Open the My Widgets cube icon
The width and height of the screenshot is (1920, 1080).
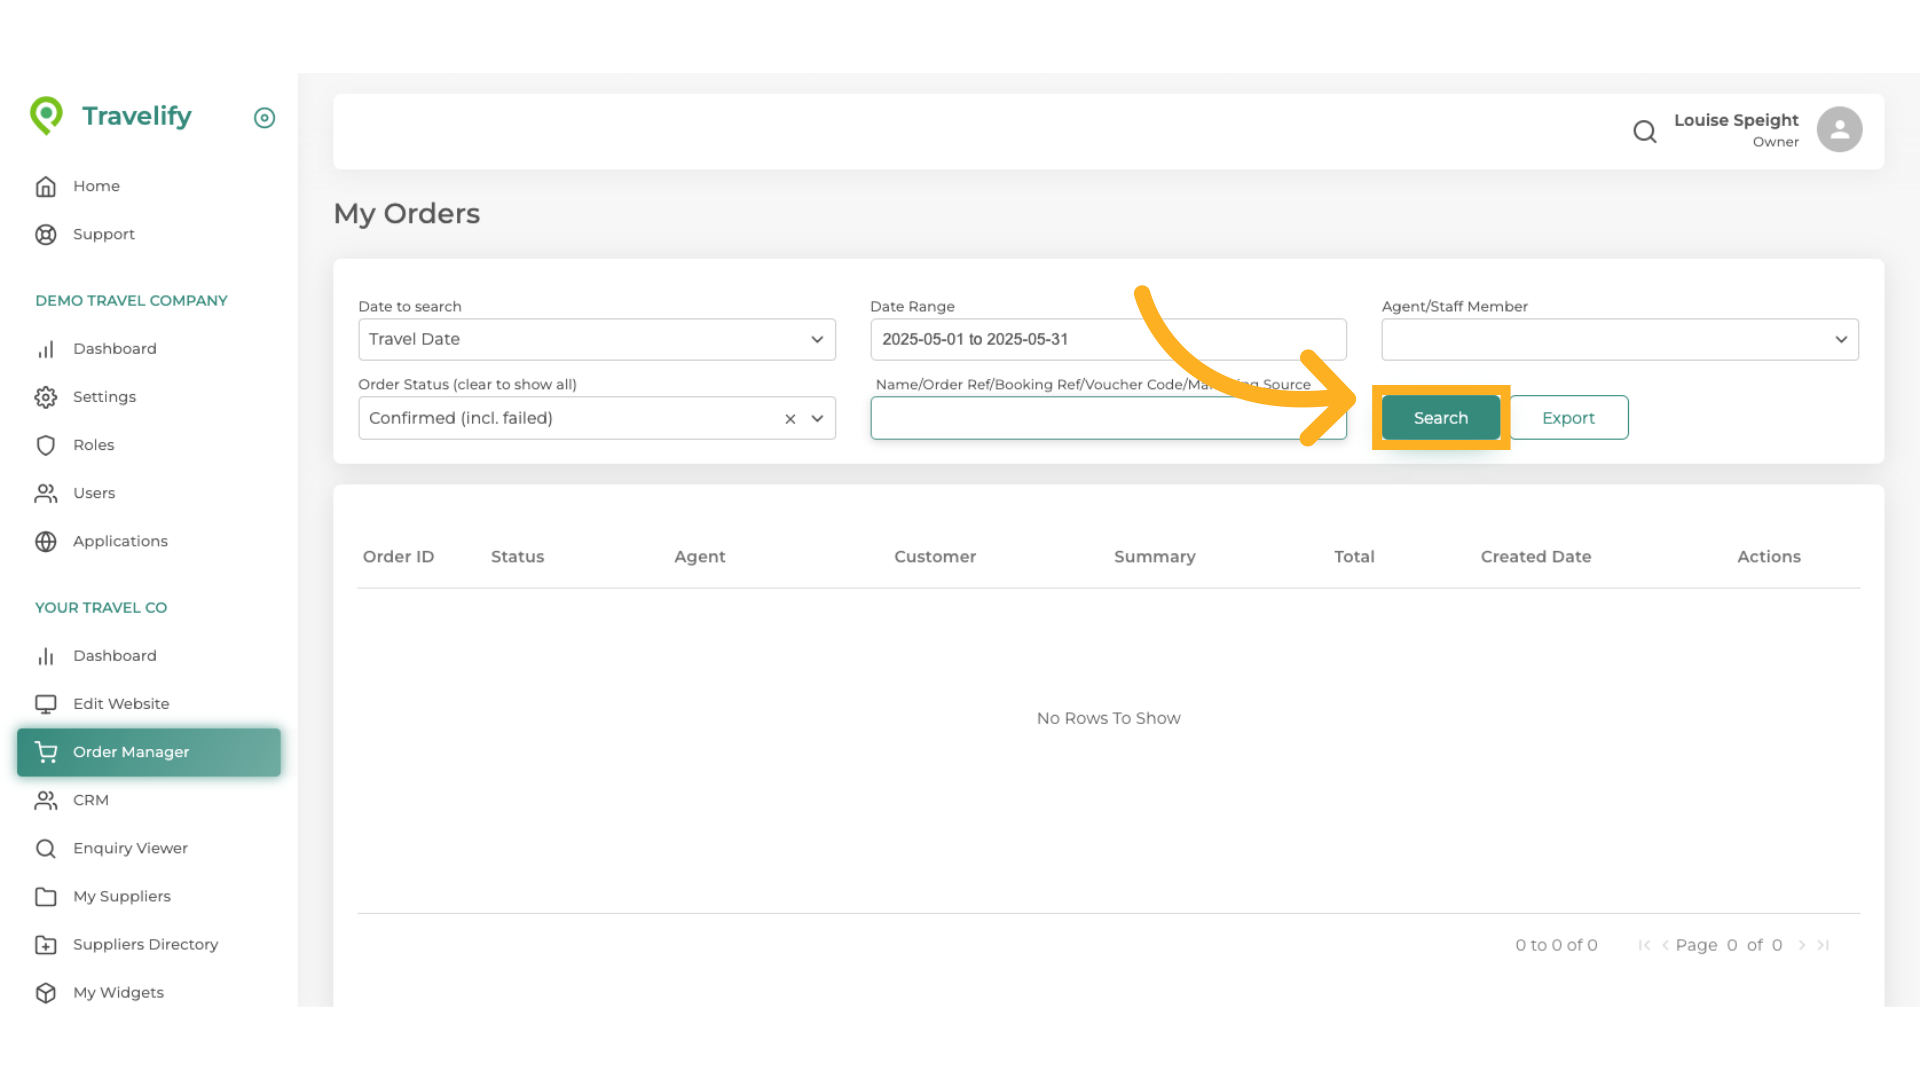pyautogui.click(x=46, y=992)
